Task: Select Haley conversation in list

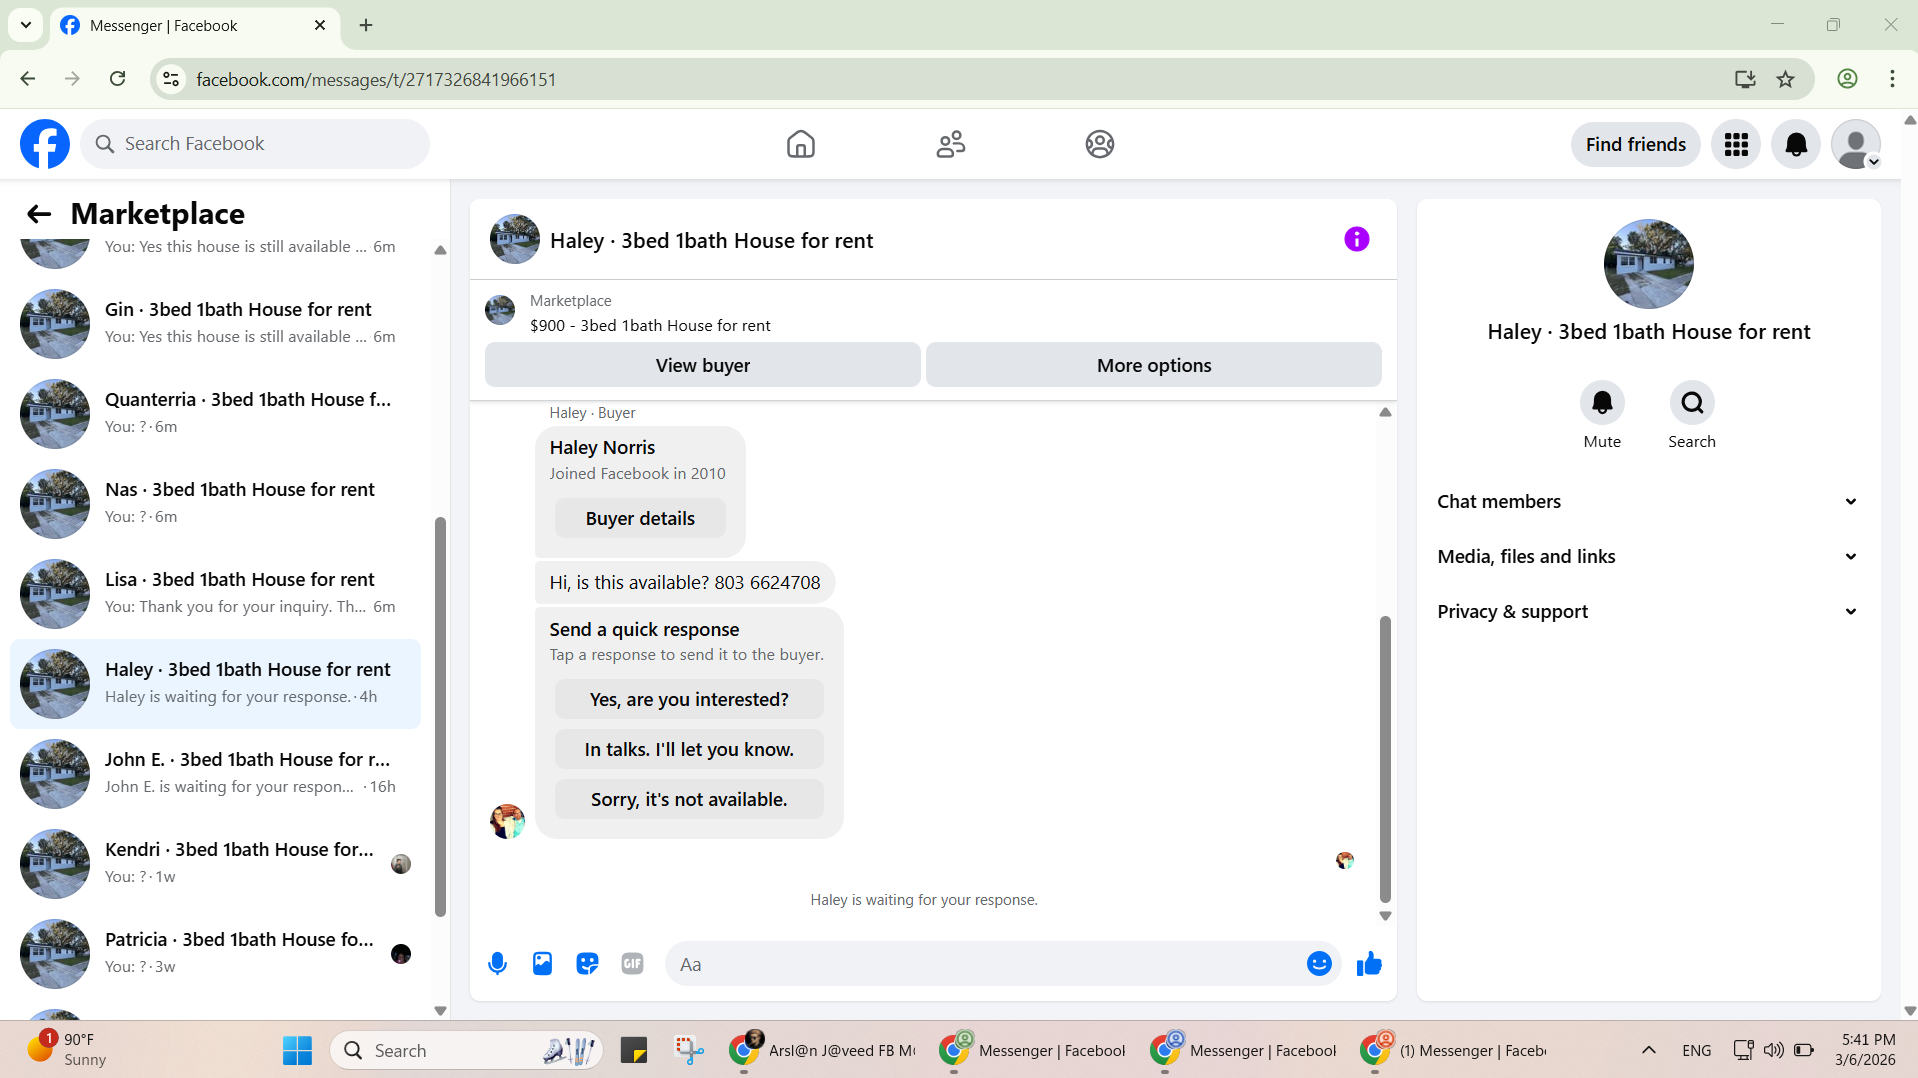Action: coord(215,684)
